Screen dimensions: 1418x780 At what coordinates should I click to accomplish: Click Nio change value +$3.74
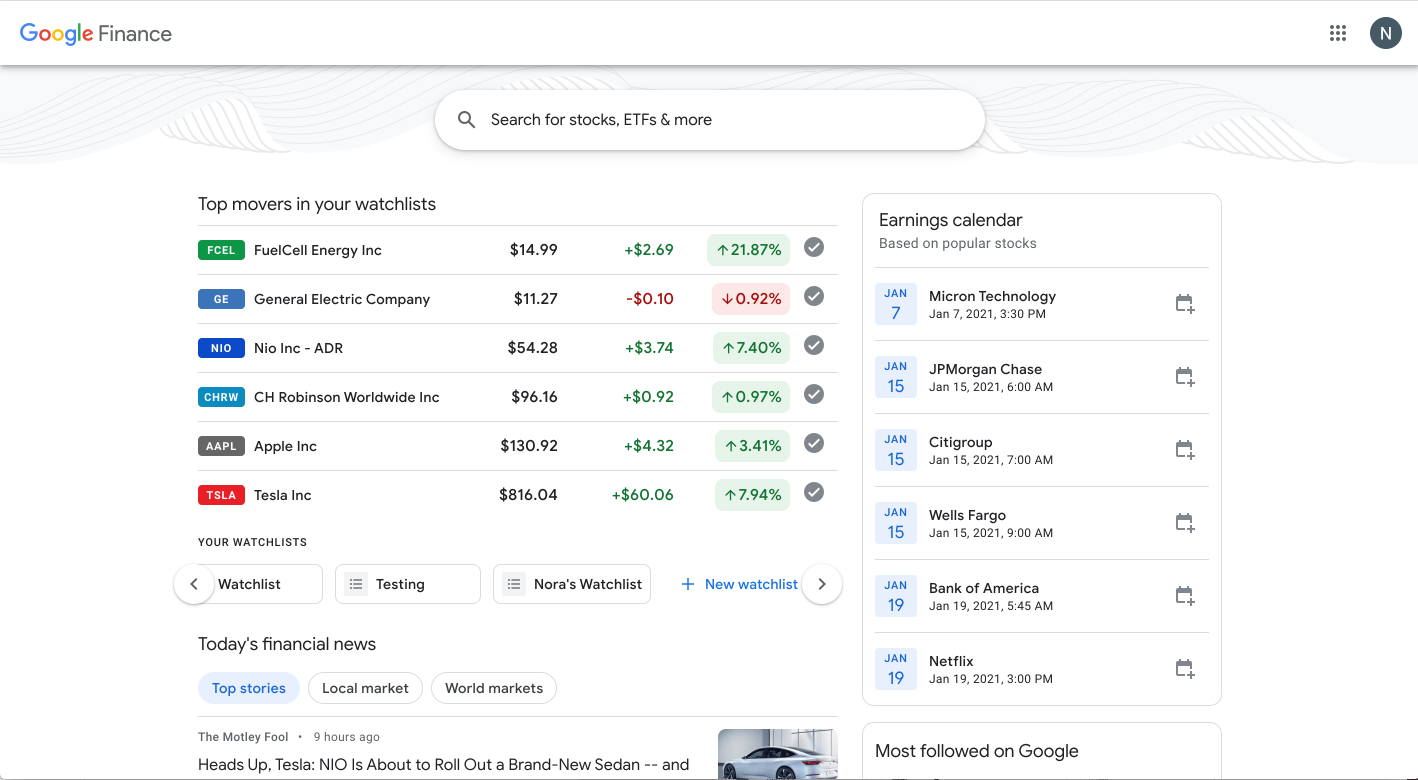point(649,348)
